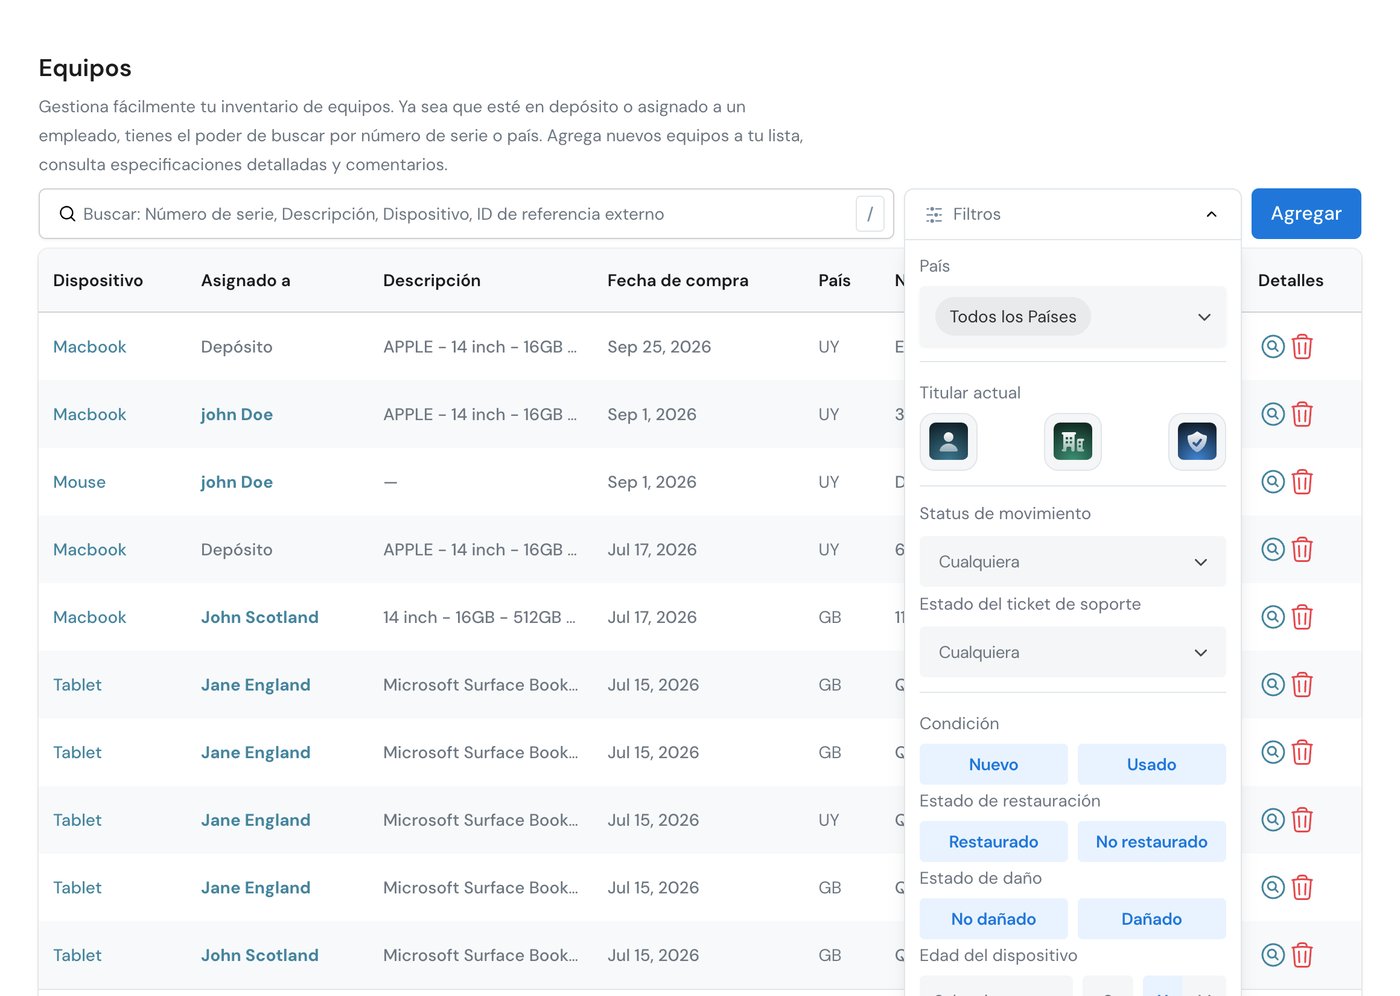
Task: Click the filter sliders icon beside Filtros
Action: click(934, 214)
